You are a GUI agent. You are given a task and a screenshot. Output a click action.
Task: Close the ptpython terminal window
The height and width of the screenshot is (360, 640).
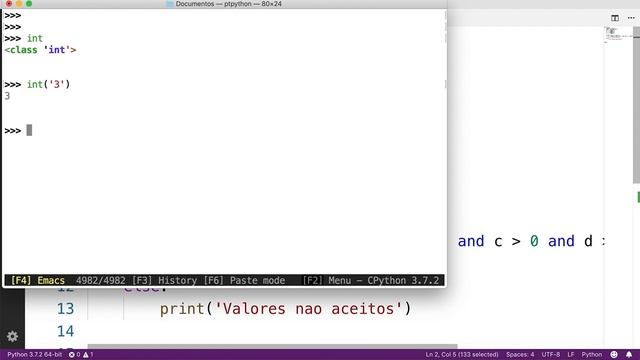(x=9, y=3)
